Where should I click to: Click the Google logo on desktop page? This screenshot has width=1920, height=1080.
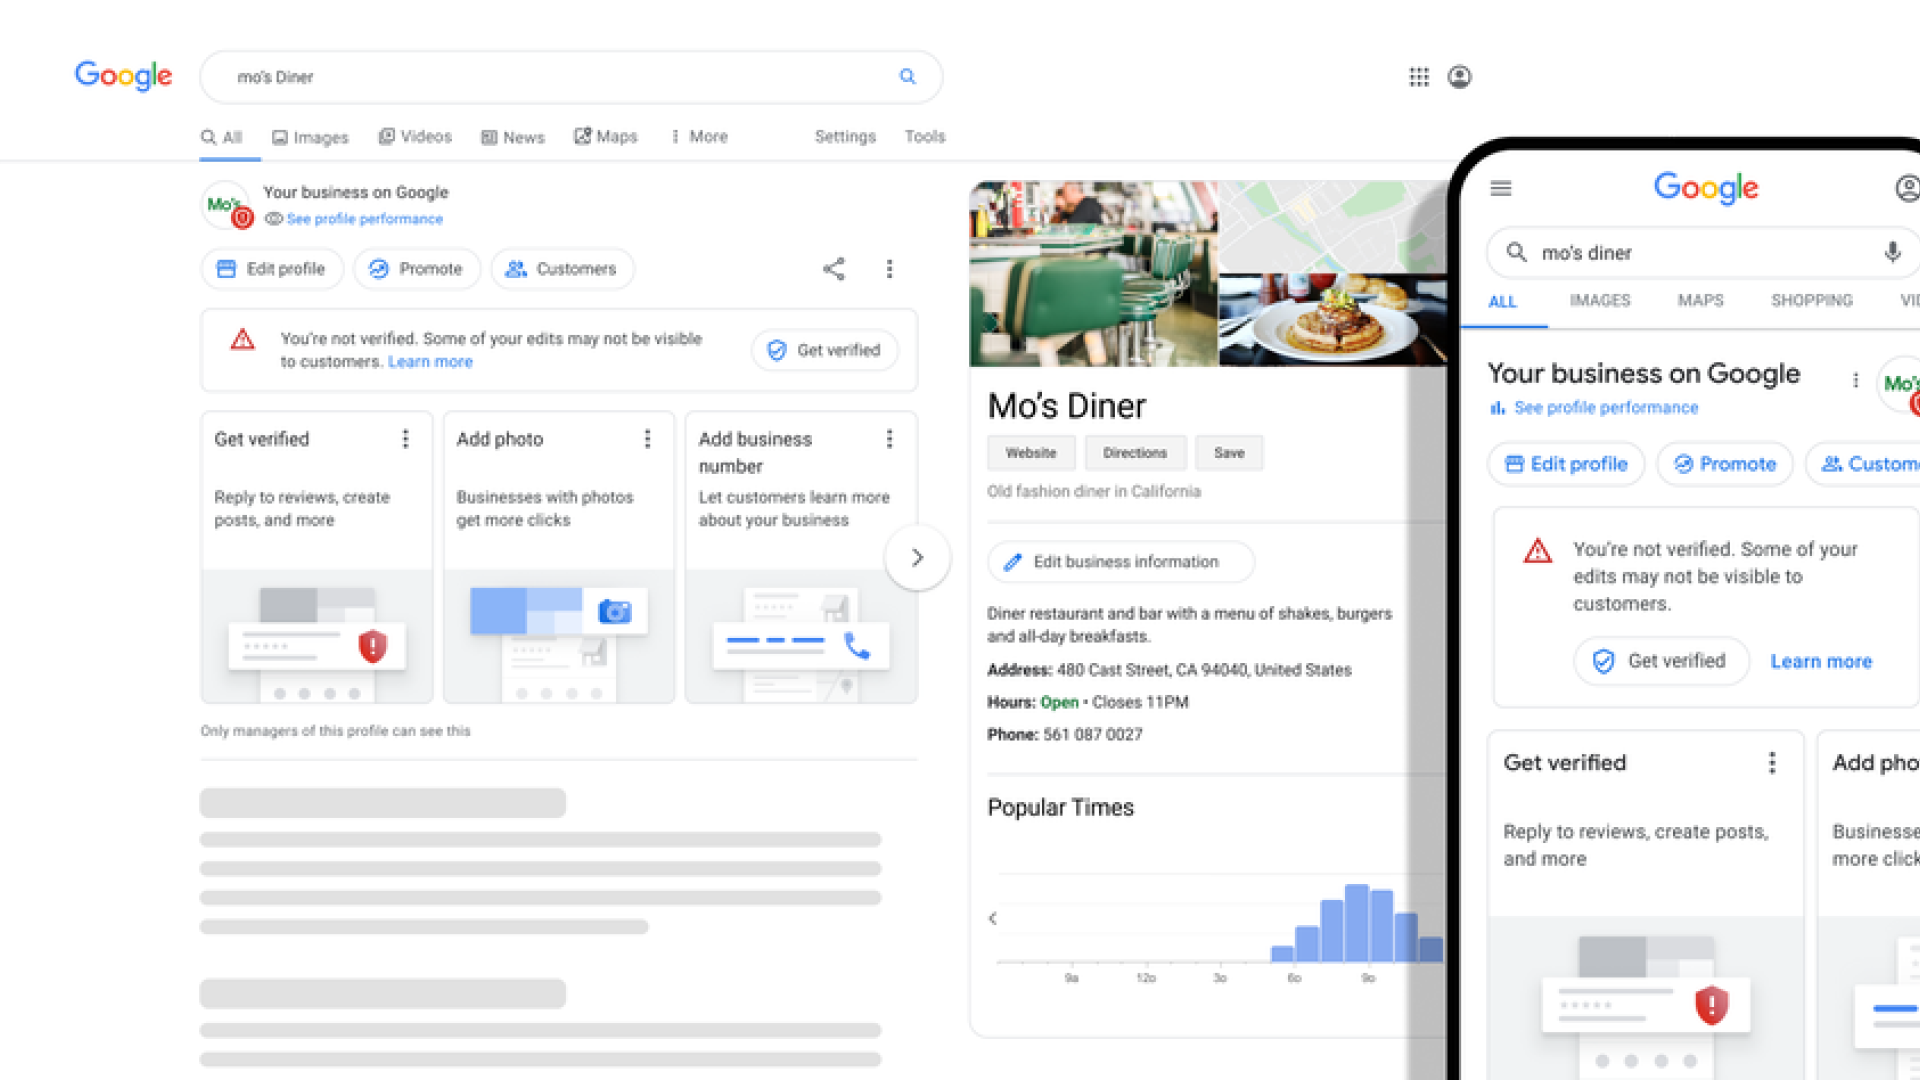(x=124, y=76)
